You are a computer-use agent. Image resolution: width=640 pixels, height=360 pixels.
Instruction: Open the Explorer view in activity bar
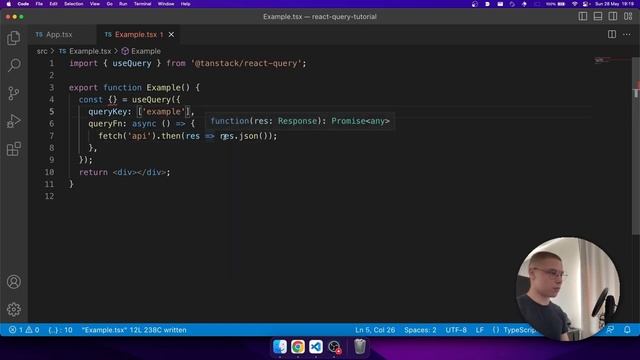coord(13,38)
